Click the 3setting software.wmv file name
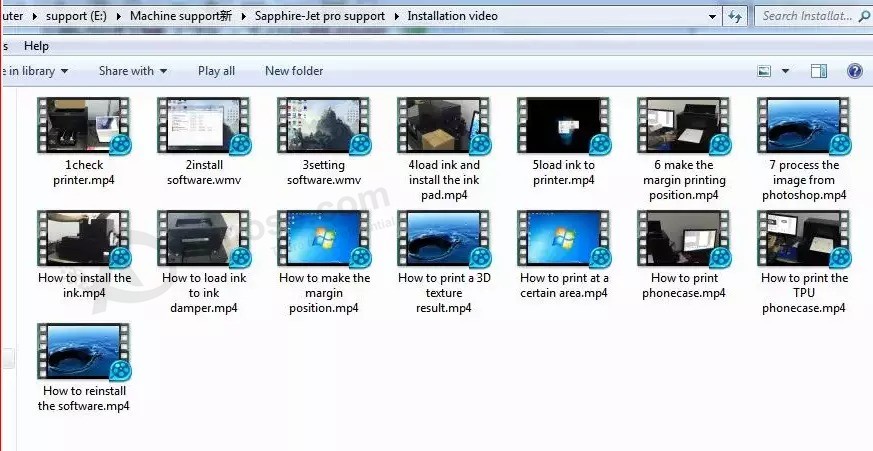The image size is (873, 451). 324,173
